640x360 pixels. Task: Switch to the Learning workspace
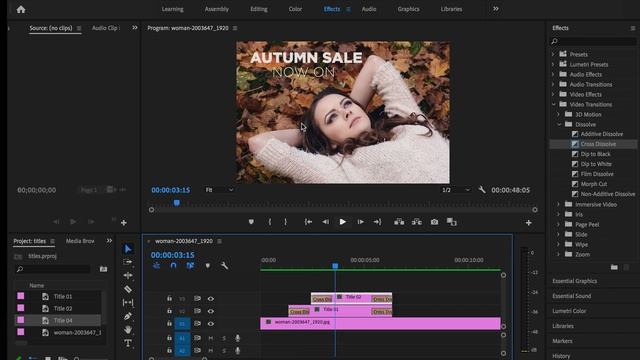pyautogui.click(x=173, y=9)
